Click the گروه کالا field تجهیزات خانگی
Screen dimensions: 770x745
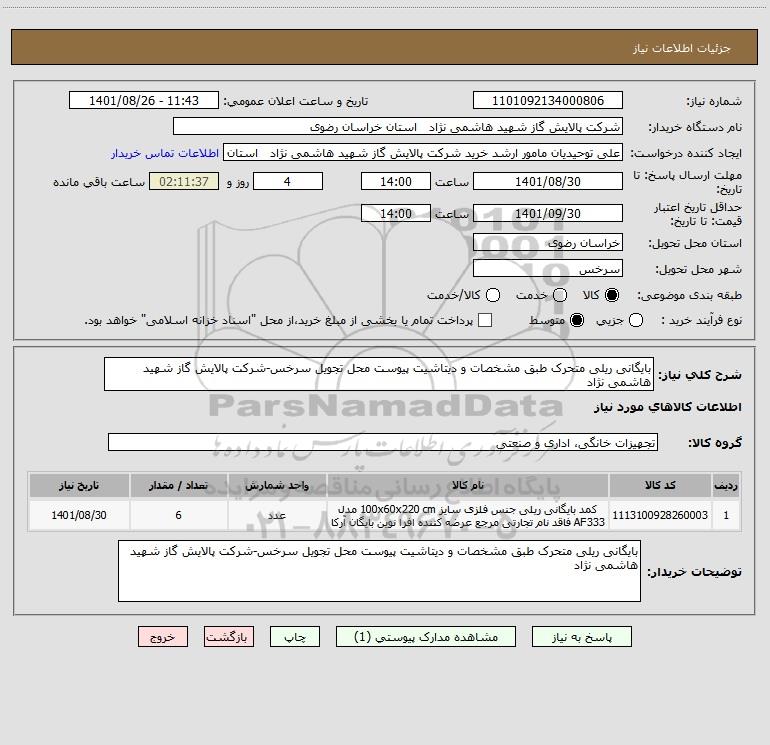click(383, 442)
